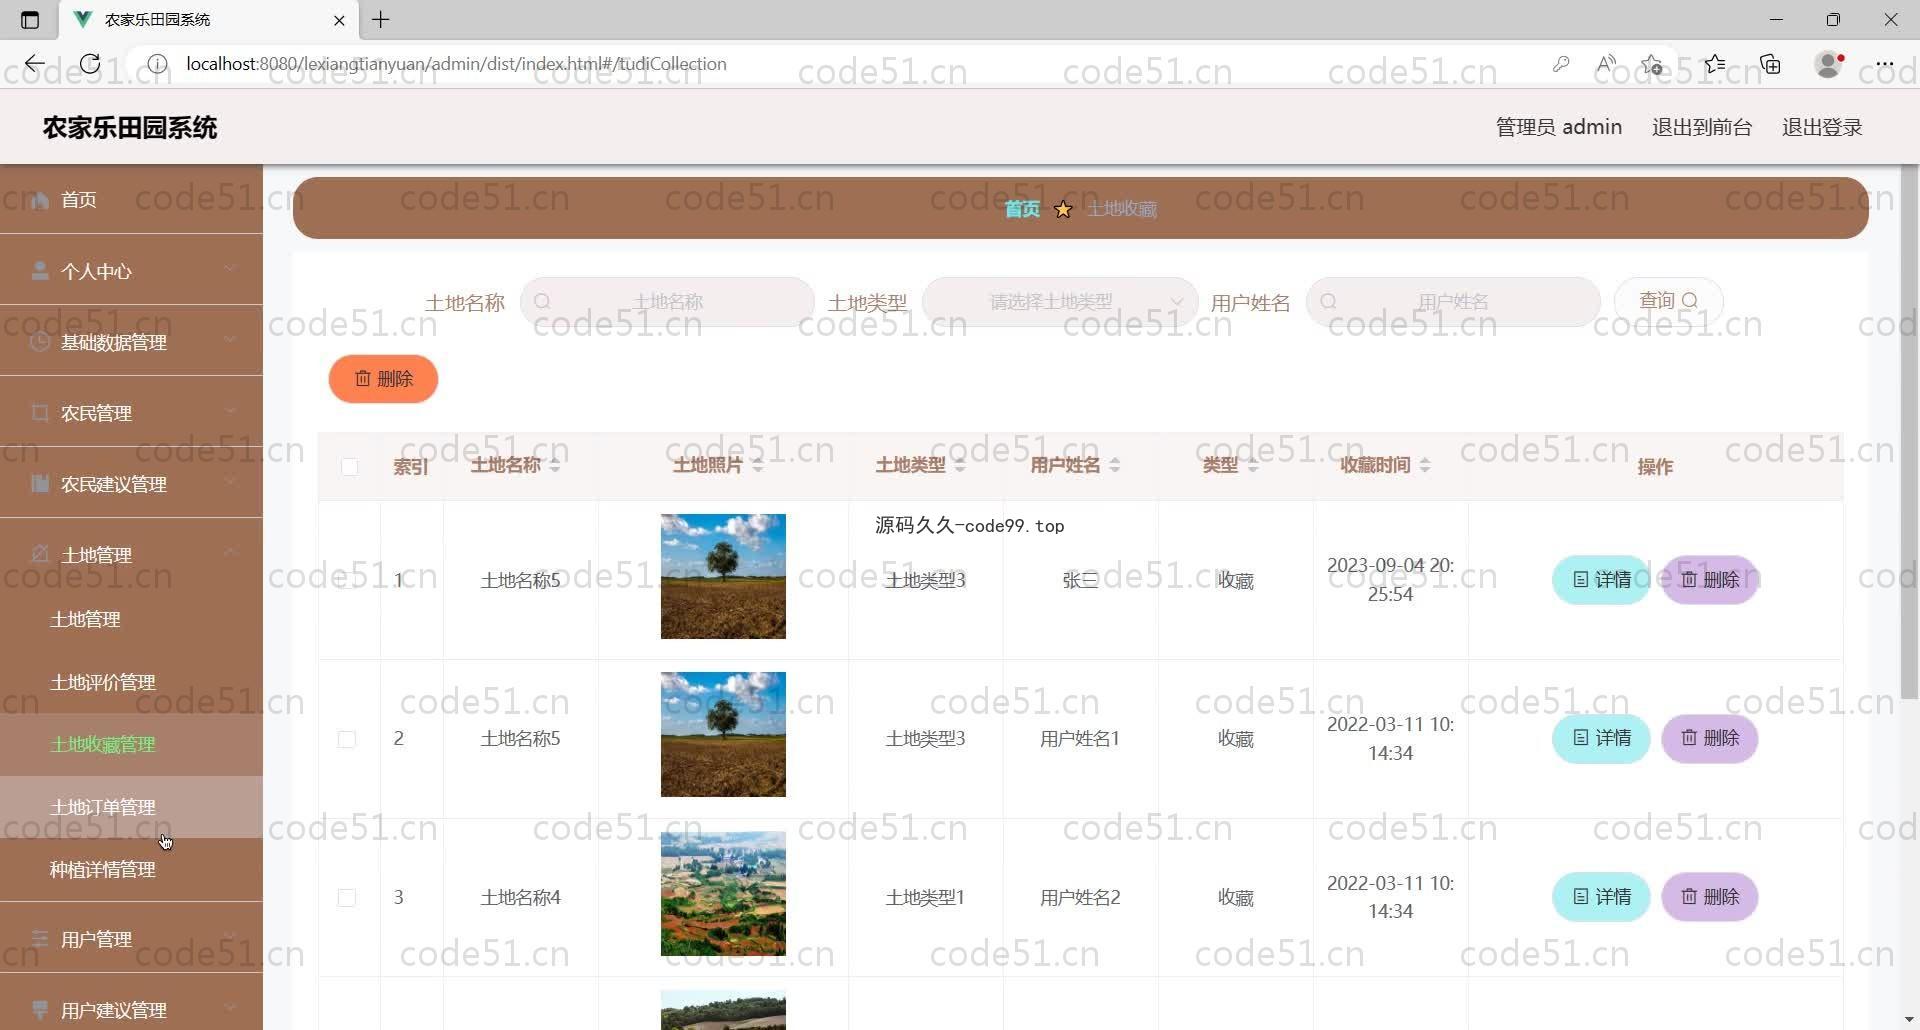Delete row 用户姓名2 with 删除
This screenshot has width=1920, height=1030.
tap(1710, 897)
